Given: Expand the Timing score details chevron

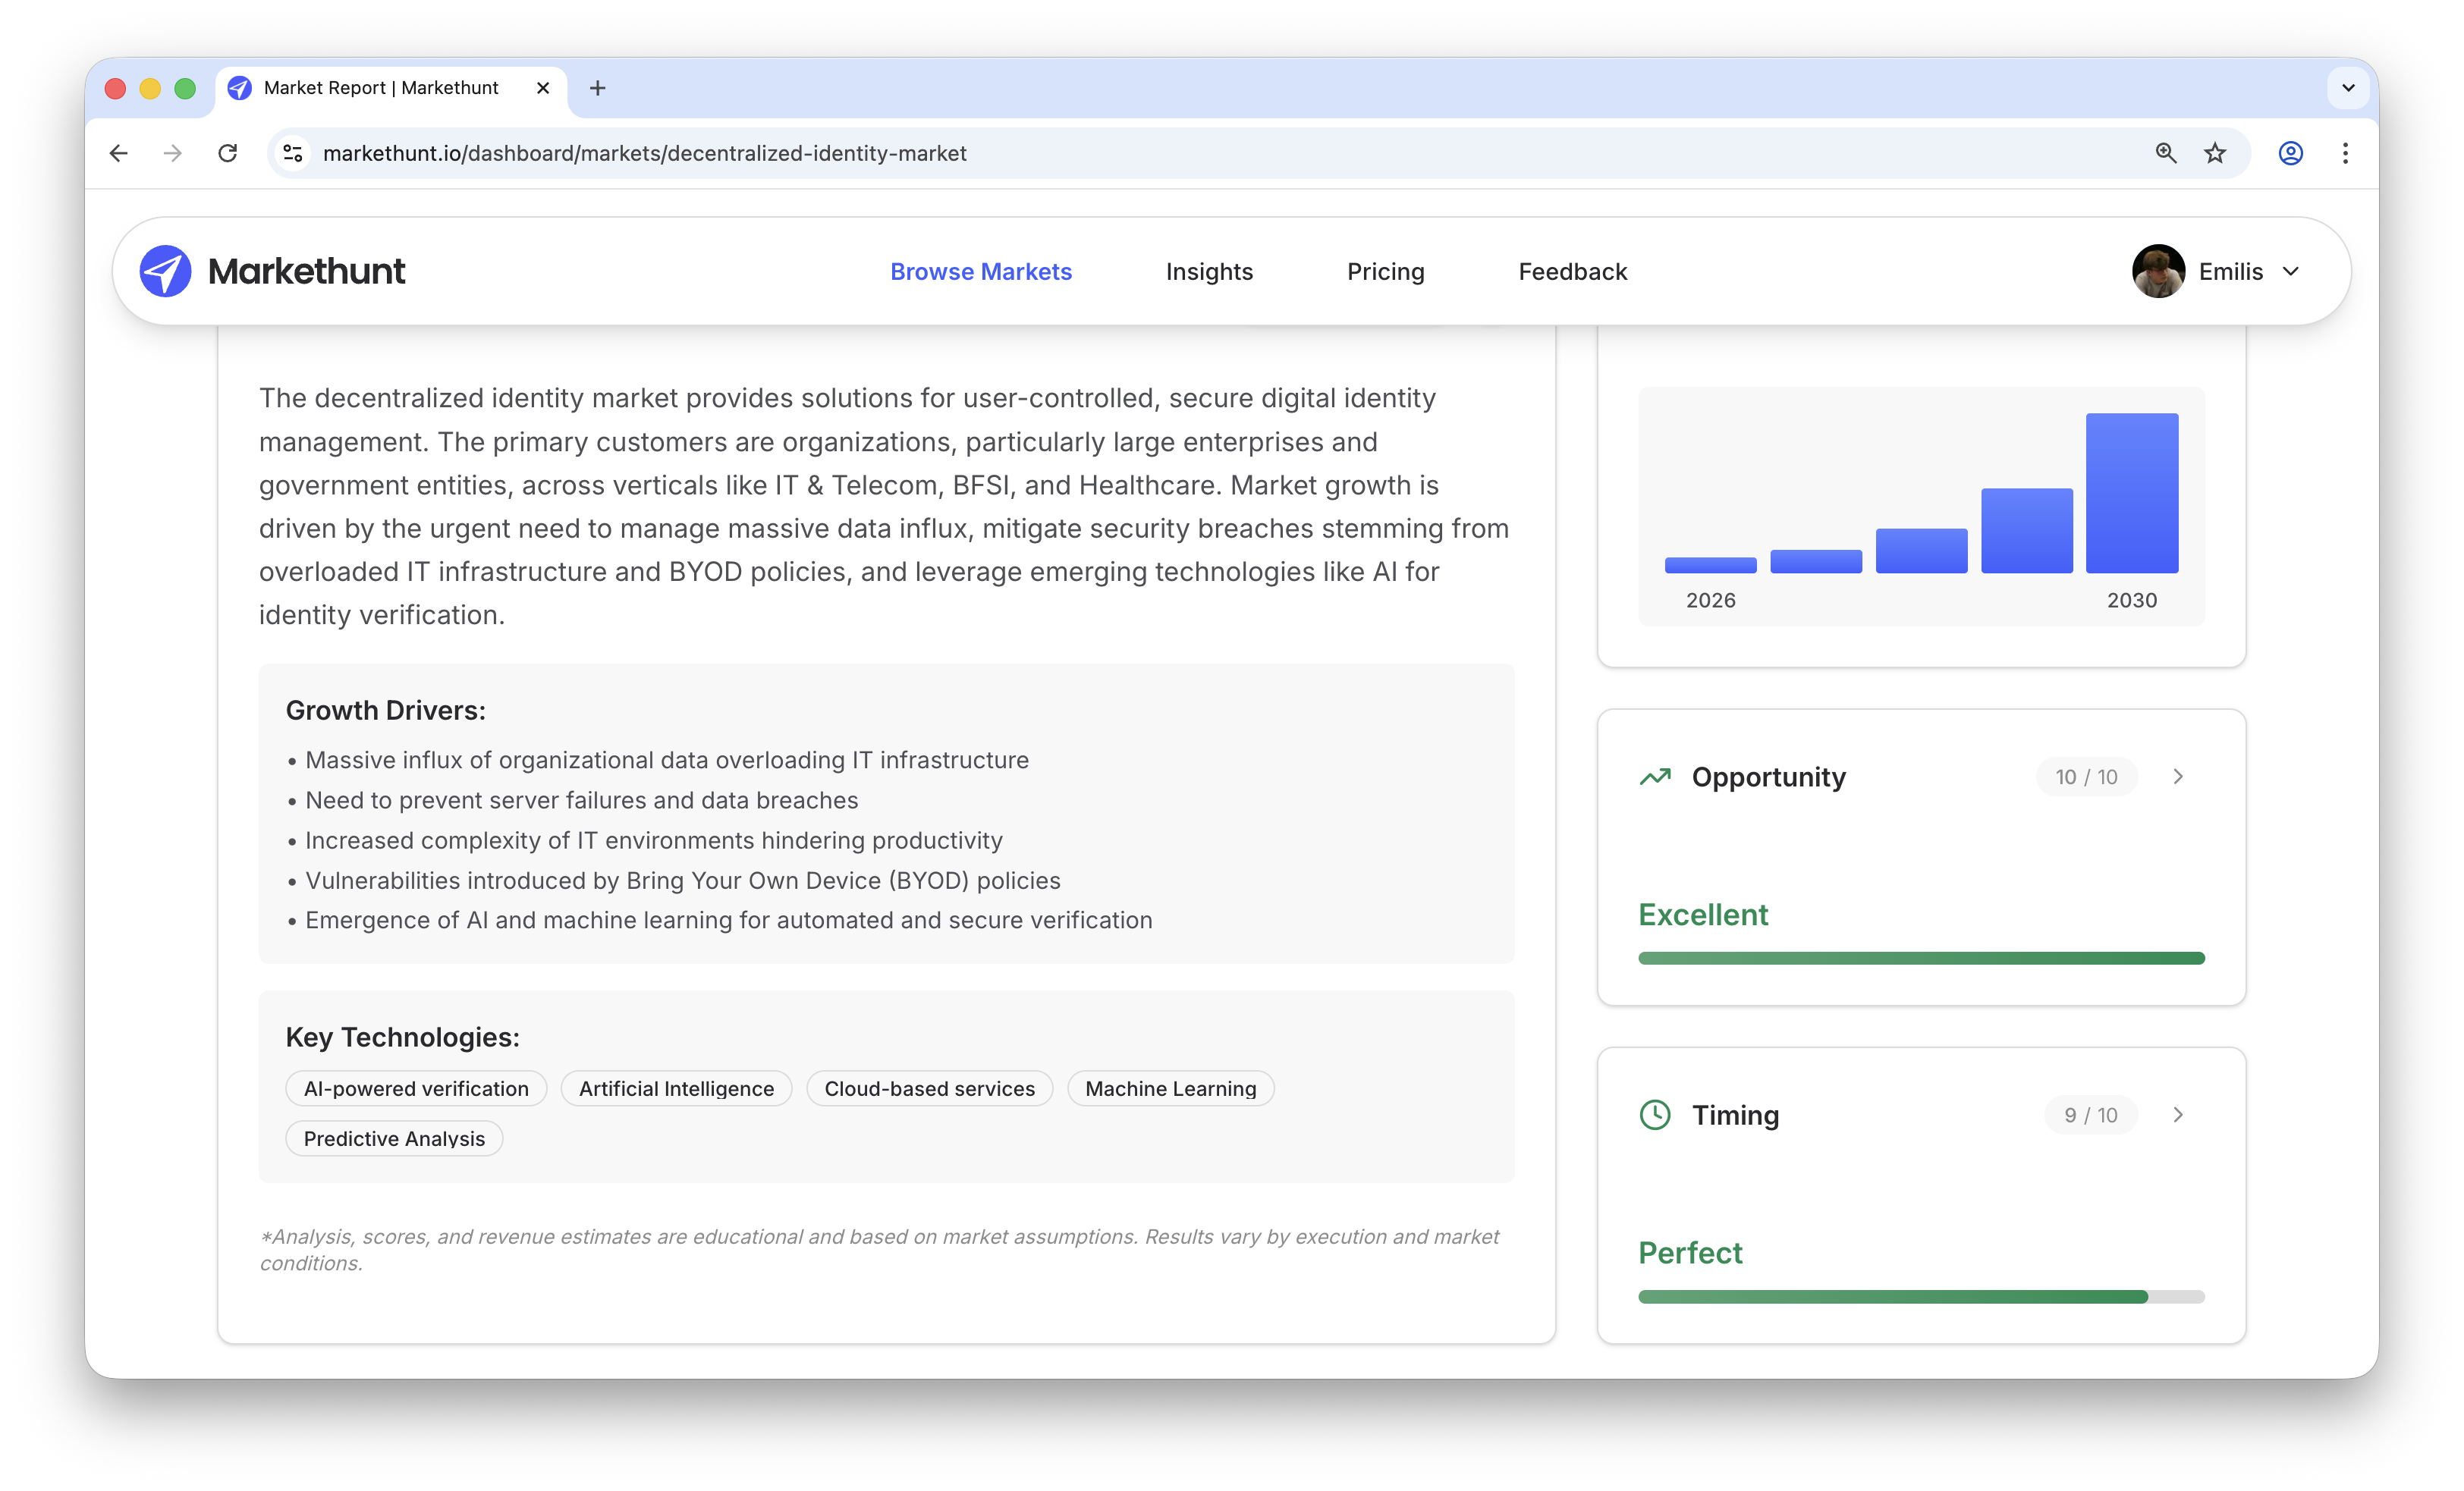Looking at the screenshot, I should click(2179, 1114).
